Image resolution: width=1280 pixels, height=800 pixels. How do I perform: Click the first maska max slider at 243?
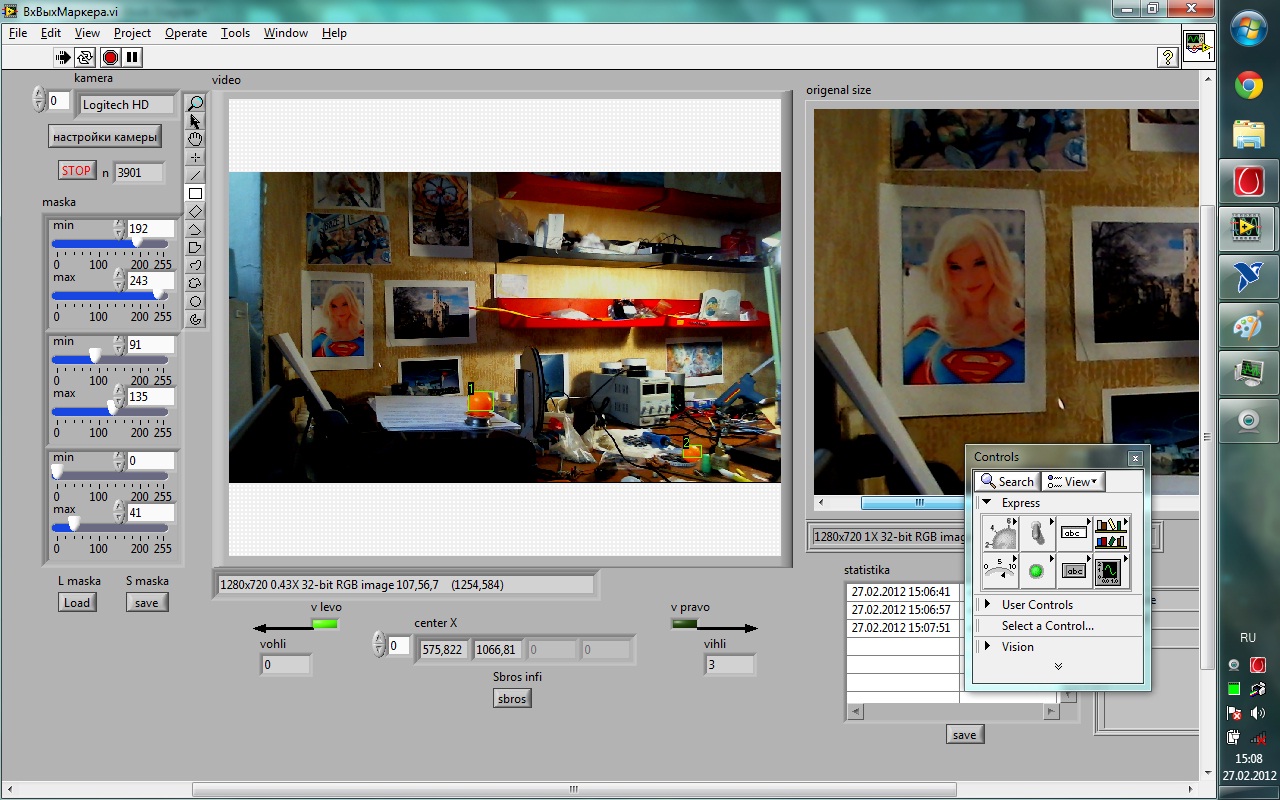click(109, 294)
